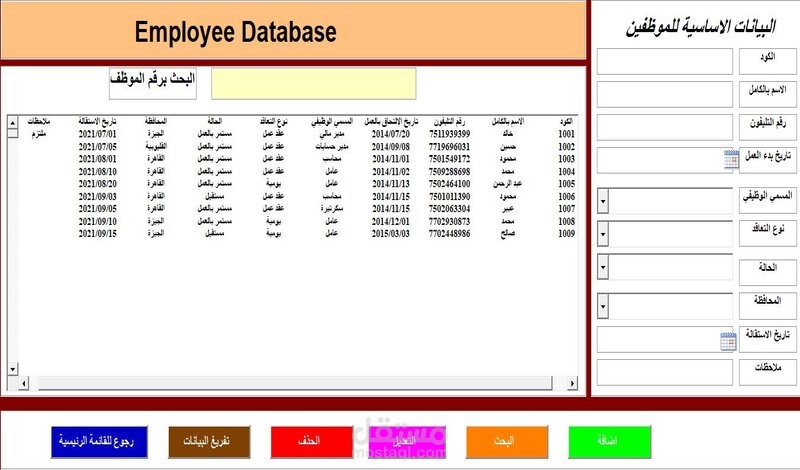Click phone number 7509288698

pyautogui.click(x=449, y=171)
